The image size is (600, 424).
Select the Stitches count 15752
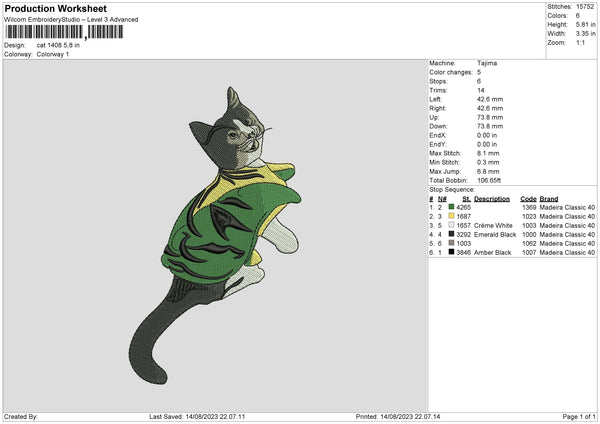point(585,7)
